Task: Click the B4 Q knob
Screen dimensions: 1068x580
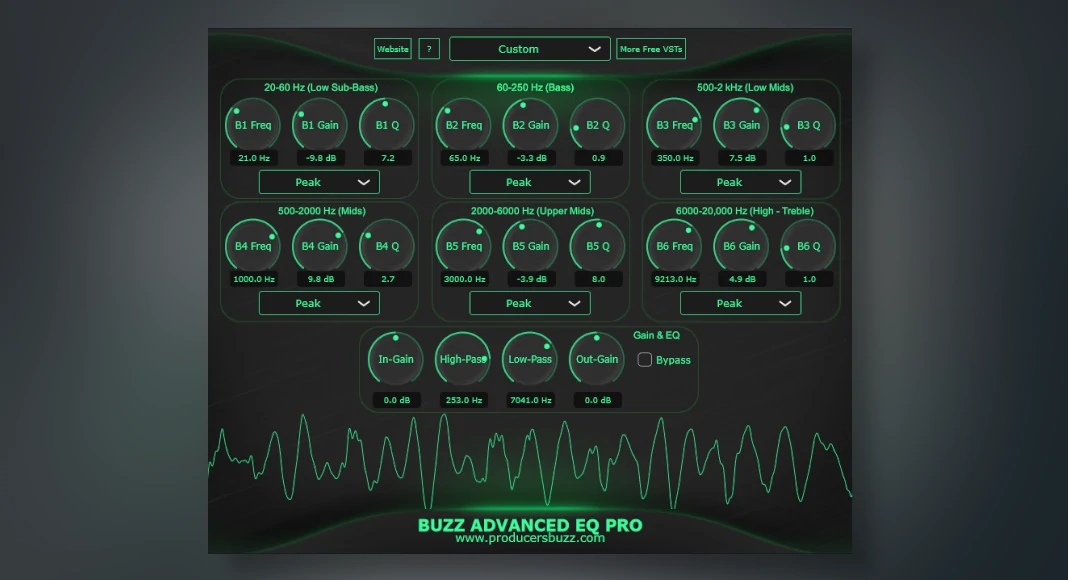Action: 387,246
